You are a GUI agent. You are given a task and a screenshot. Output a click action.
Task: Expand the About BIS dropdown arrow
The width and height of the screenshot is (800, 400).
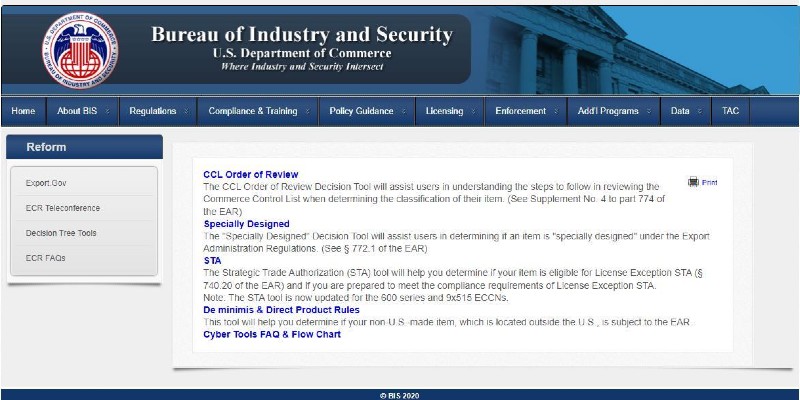(108, 111)
